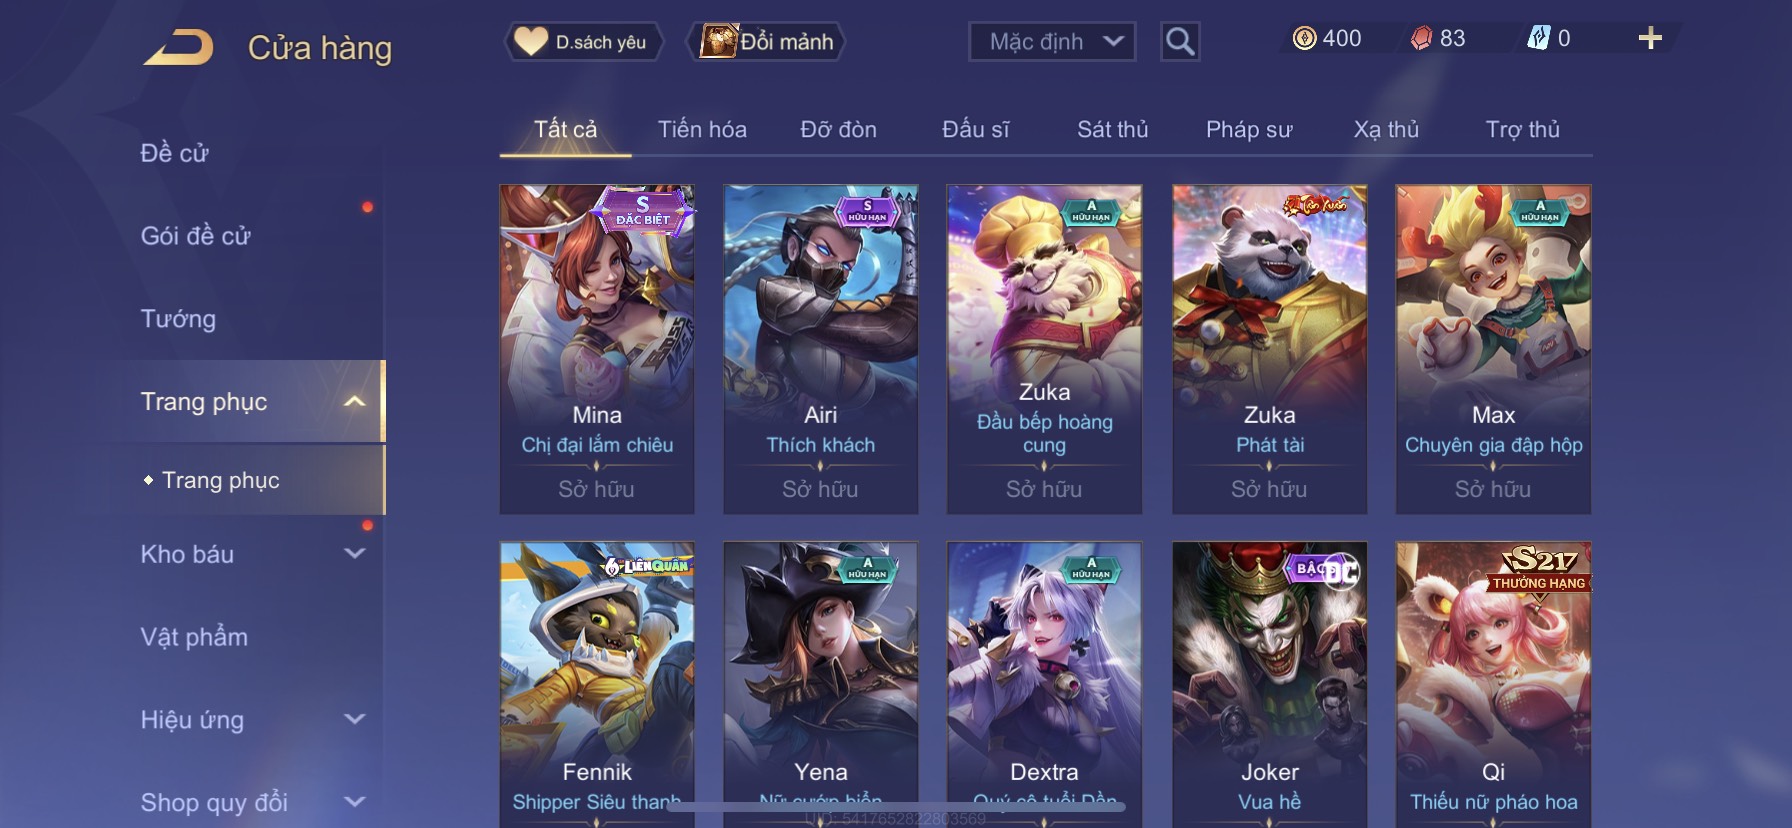Expand the Shop quy đổi section
The width and height of the screenshot is (1792, 828).
[x=354, y=802]
